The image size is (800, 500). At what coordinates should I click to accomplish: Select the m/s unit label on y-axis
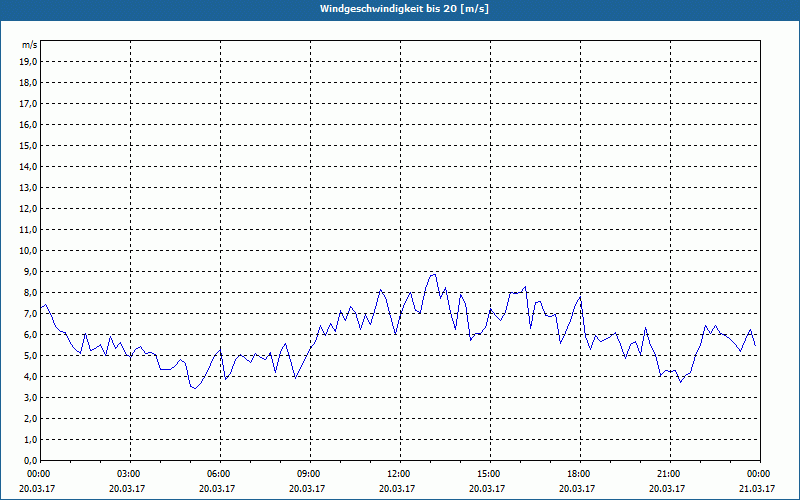pyautogui.click(x=29, y=45)
